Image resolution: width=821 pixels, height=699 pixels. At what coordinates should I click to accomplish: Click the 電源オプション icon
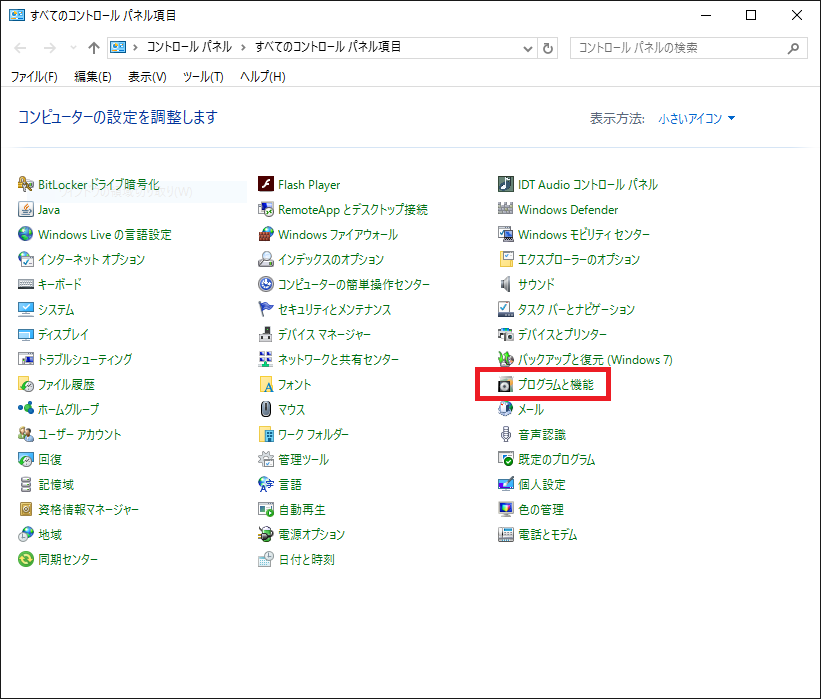(266, 534)
